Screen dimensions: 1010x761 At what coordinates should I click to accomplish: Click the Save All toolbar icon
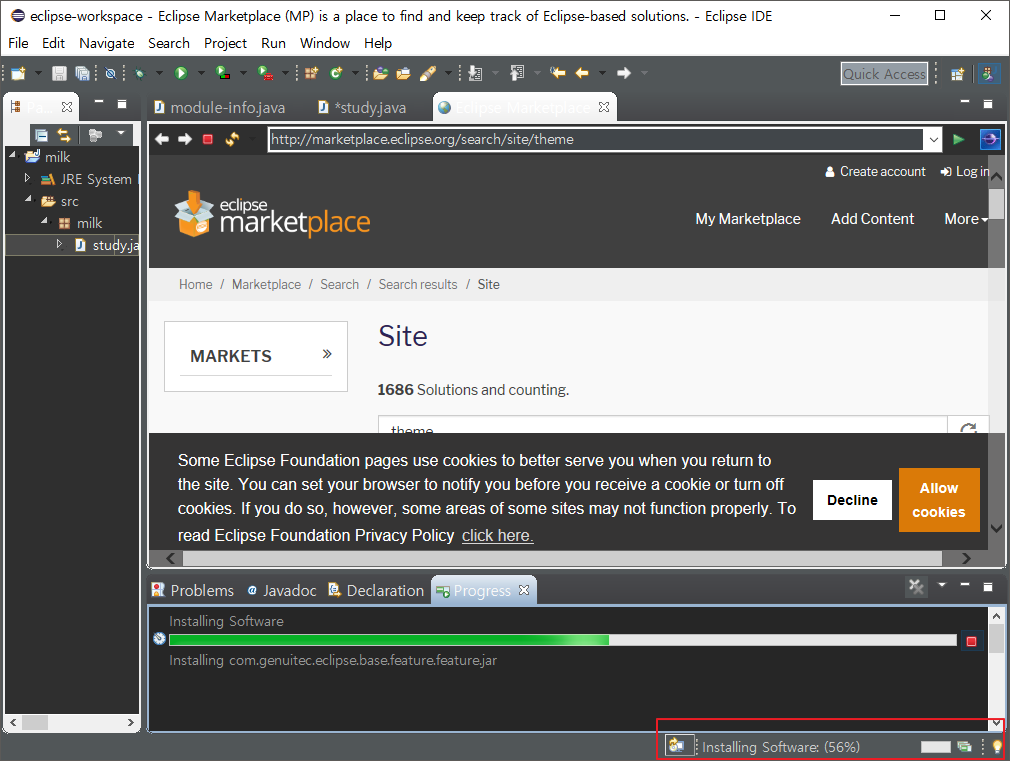click(x=82, y=73)
